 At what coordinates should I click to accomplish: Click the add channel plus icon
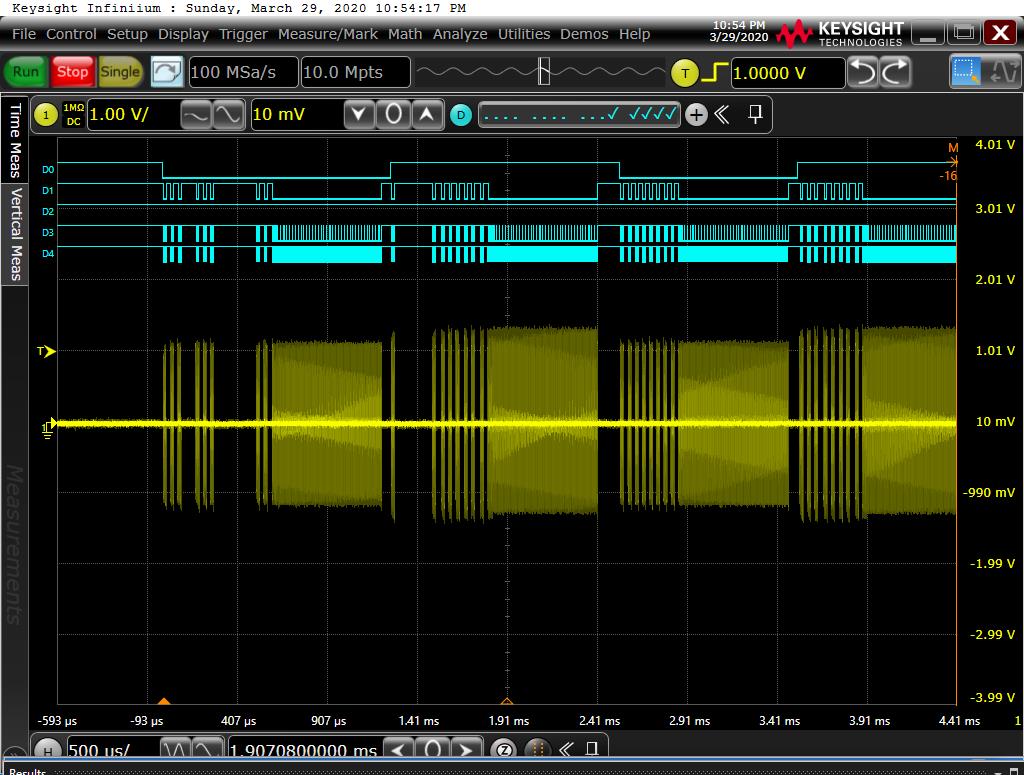point(696,115)
